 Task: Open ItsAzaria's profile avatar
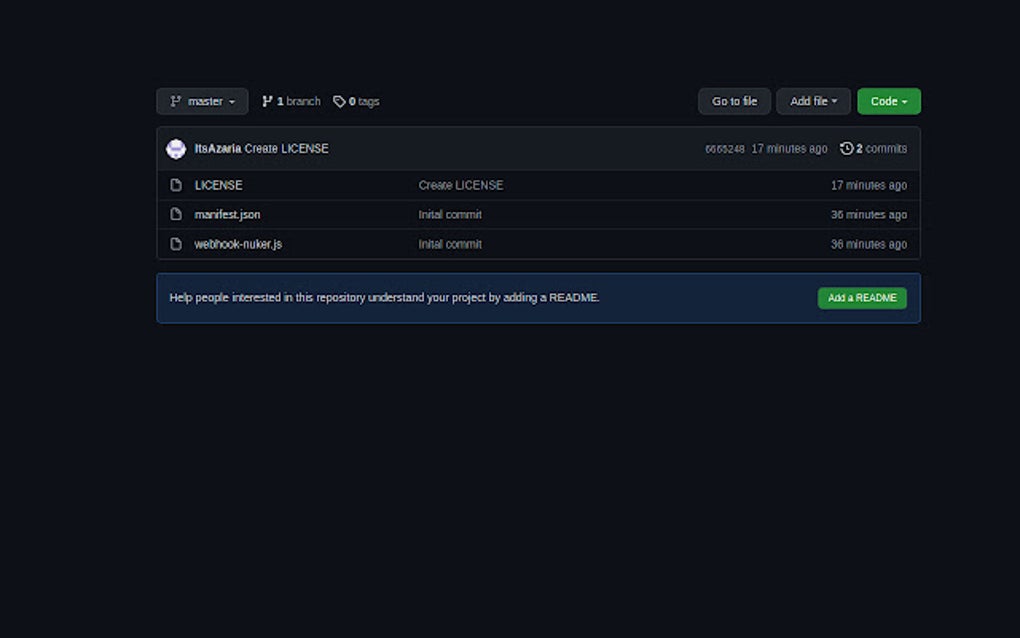pyautogui.click(x=176, y=147)
